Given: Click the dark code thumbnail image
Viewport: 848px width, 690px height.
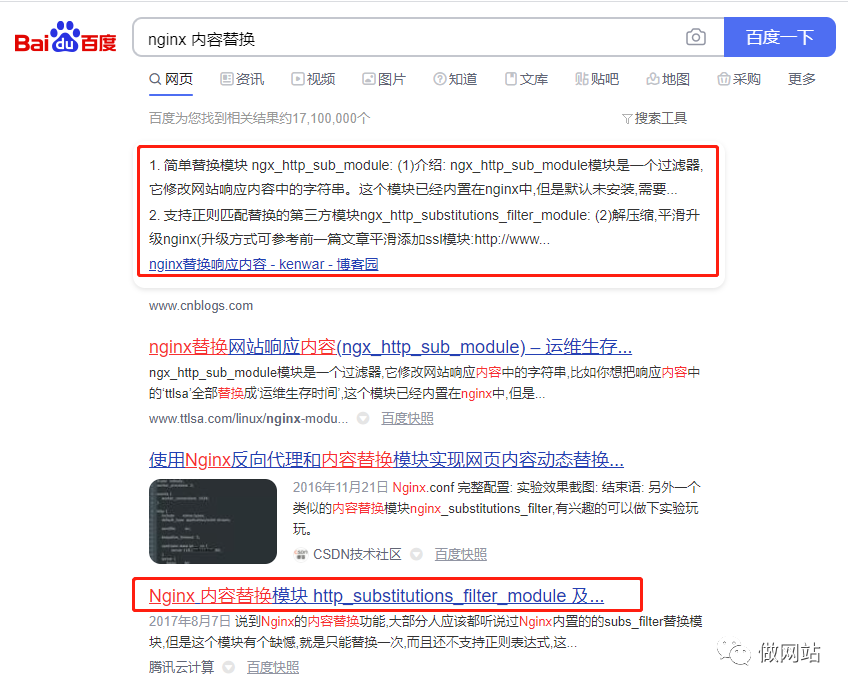Looking at the screenshot, I should click(213, 521).
